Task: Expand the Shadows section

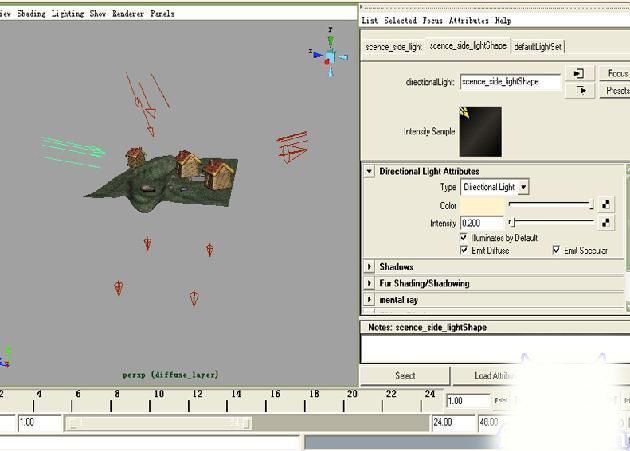Action: click(x=370, y=267)
